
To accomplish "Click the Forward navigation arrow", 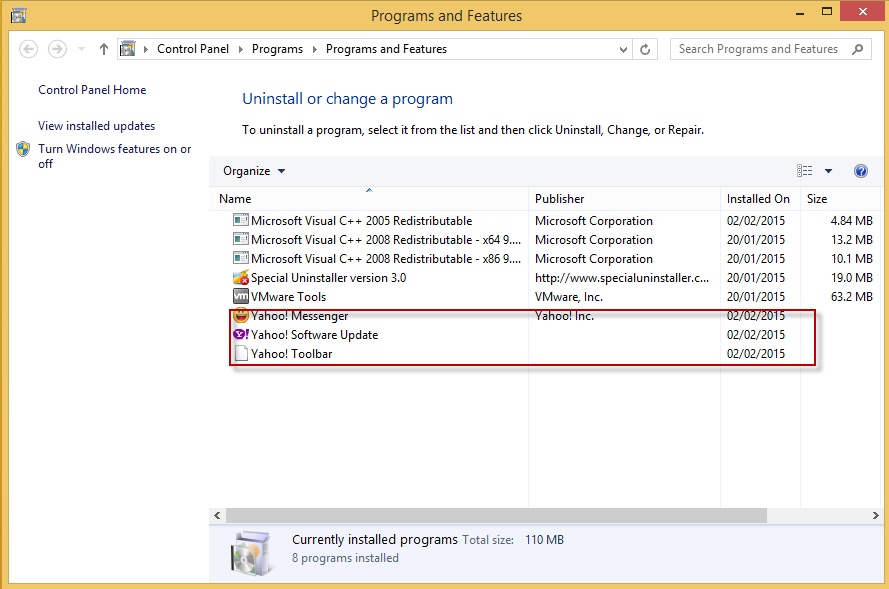I will point(57,49).
